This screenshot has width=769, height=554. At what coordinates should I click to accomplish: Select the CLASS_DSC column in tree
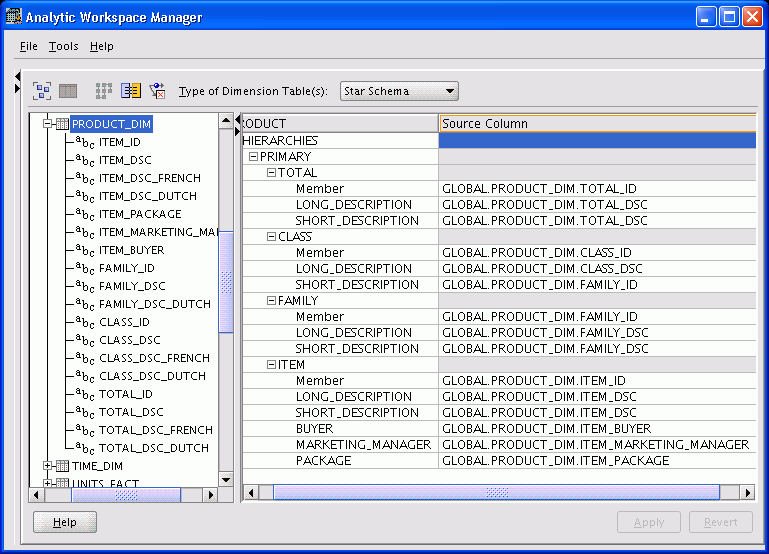click(x=129, y=340)
